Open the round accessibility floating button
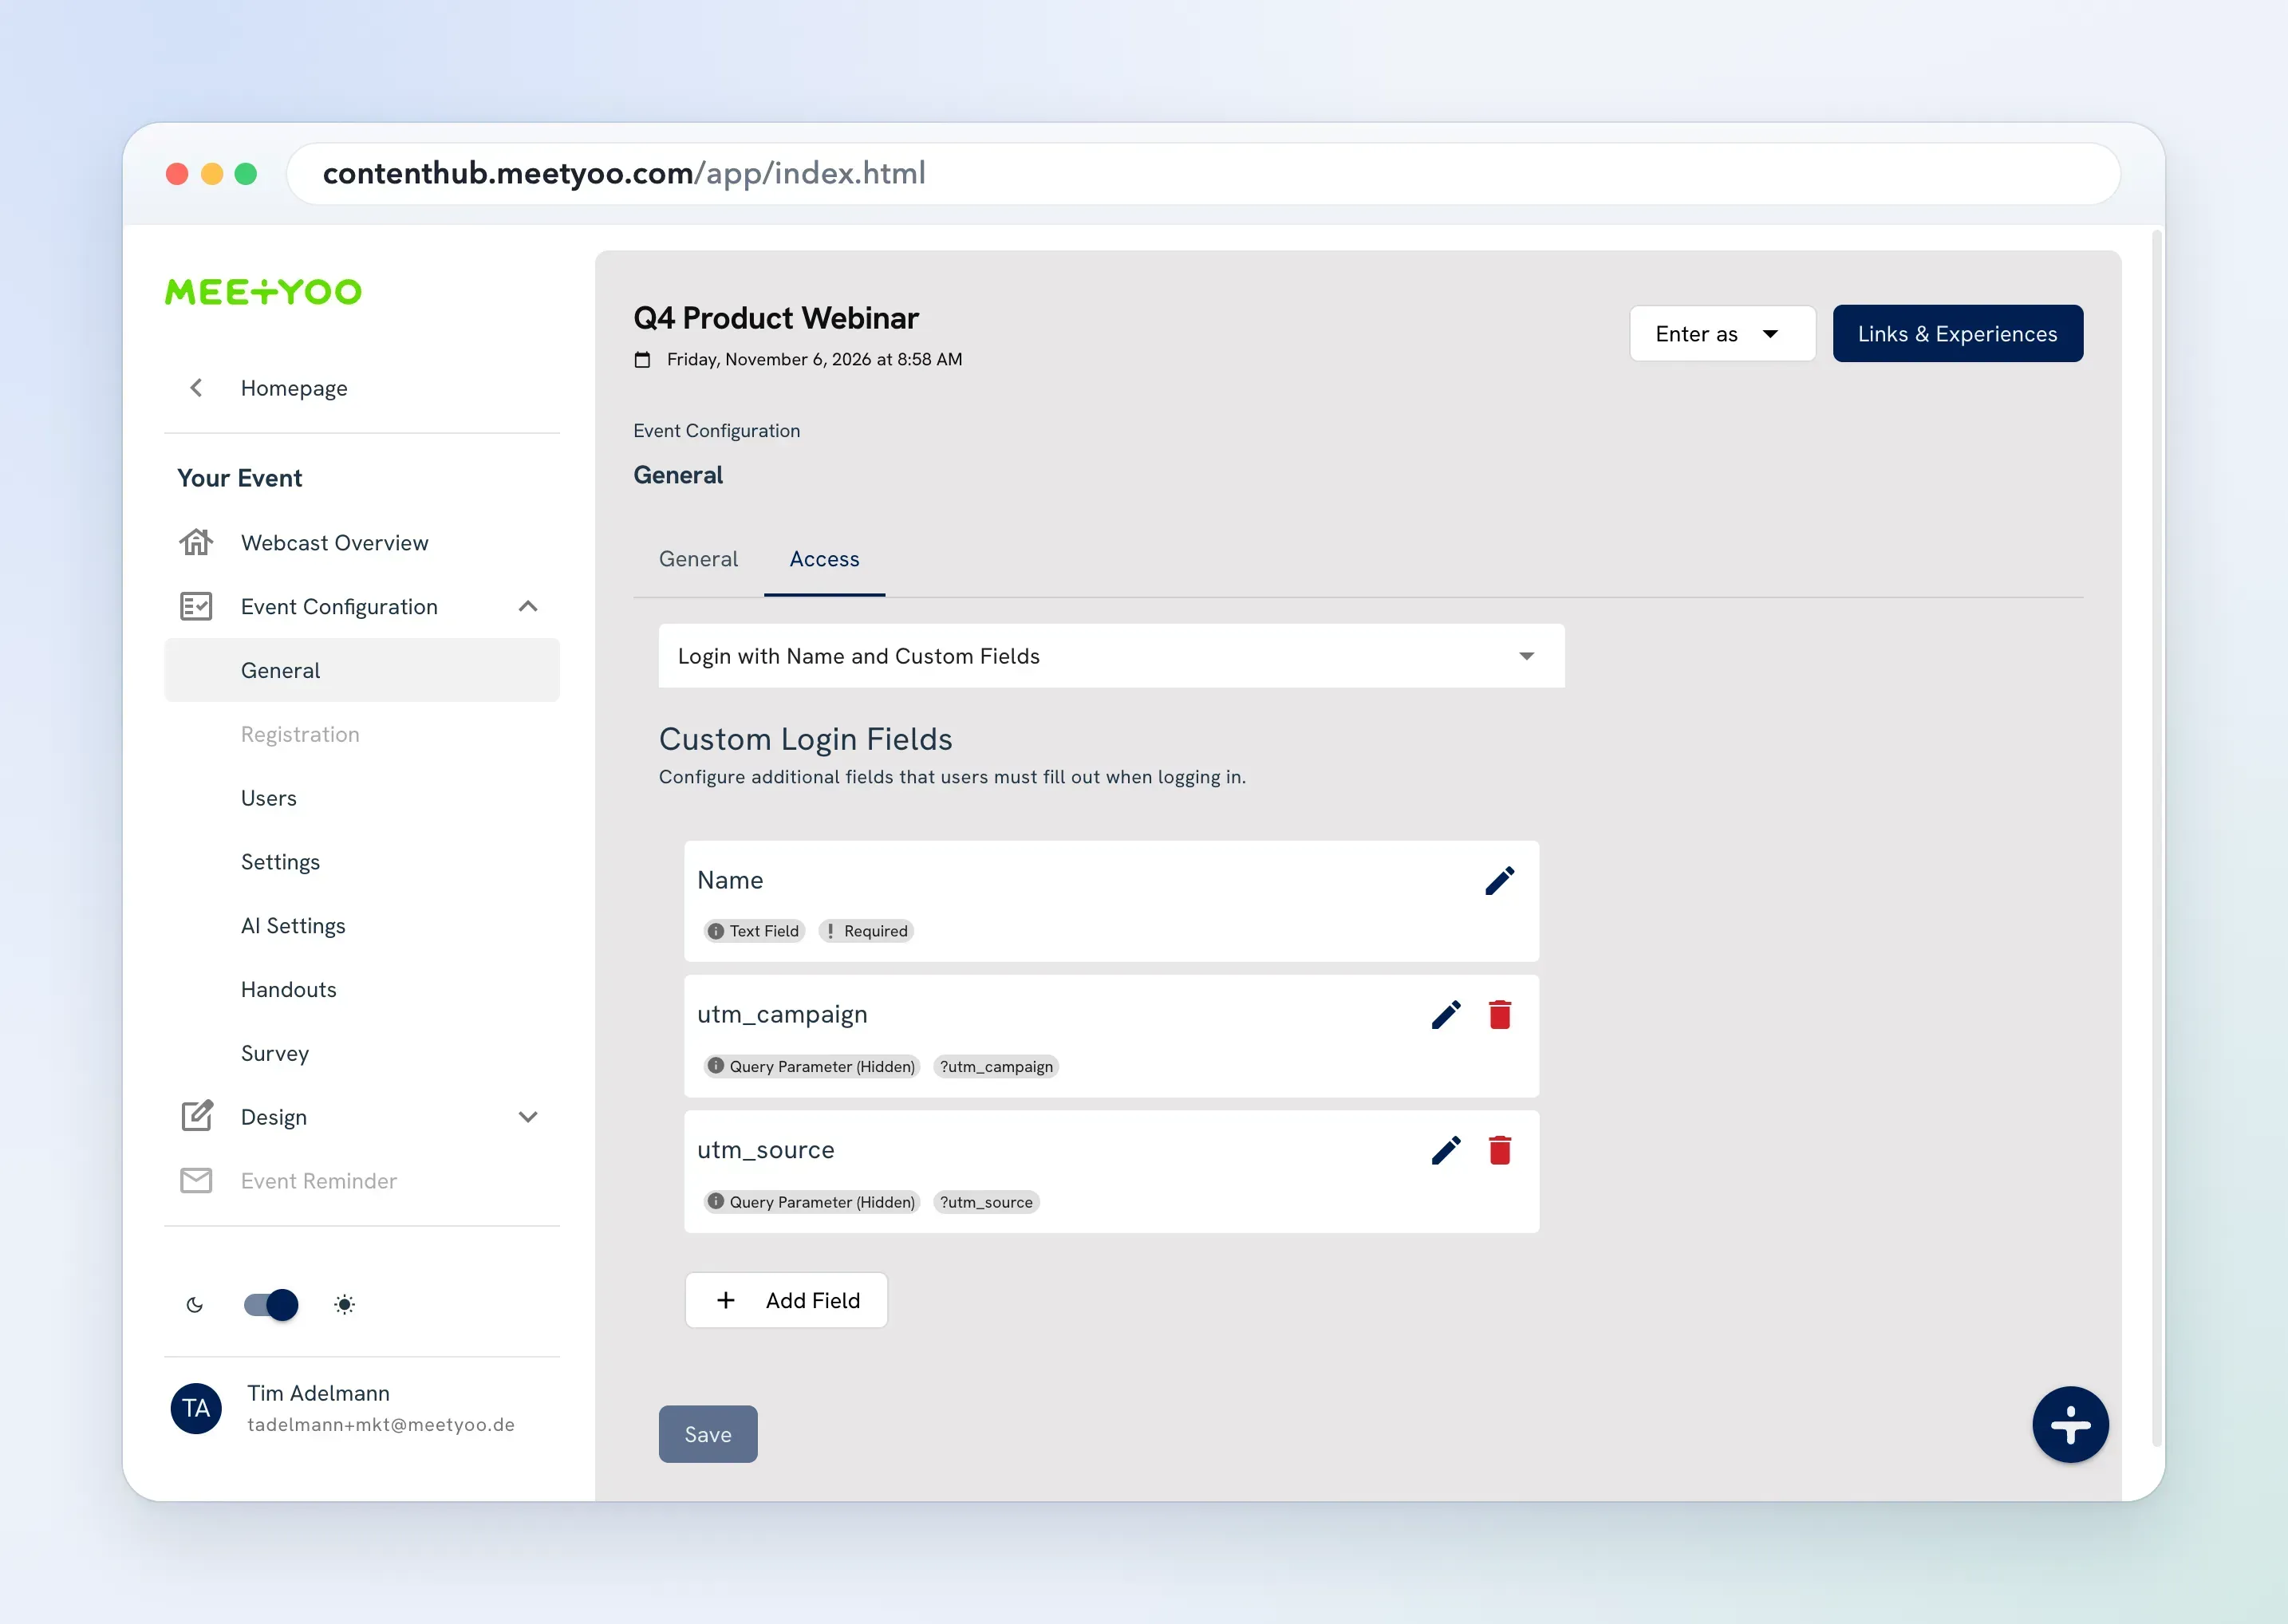Image resolution: width=2288 pixels, height=1624 pixels. click(x=2070, y=1424)
